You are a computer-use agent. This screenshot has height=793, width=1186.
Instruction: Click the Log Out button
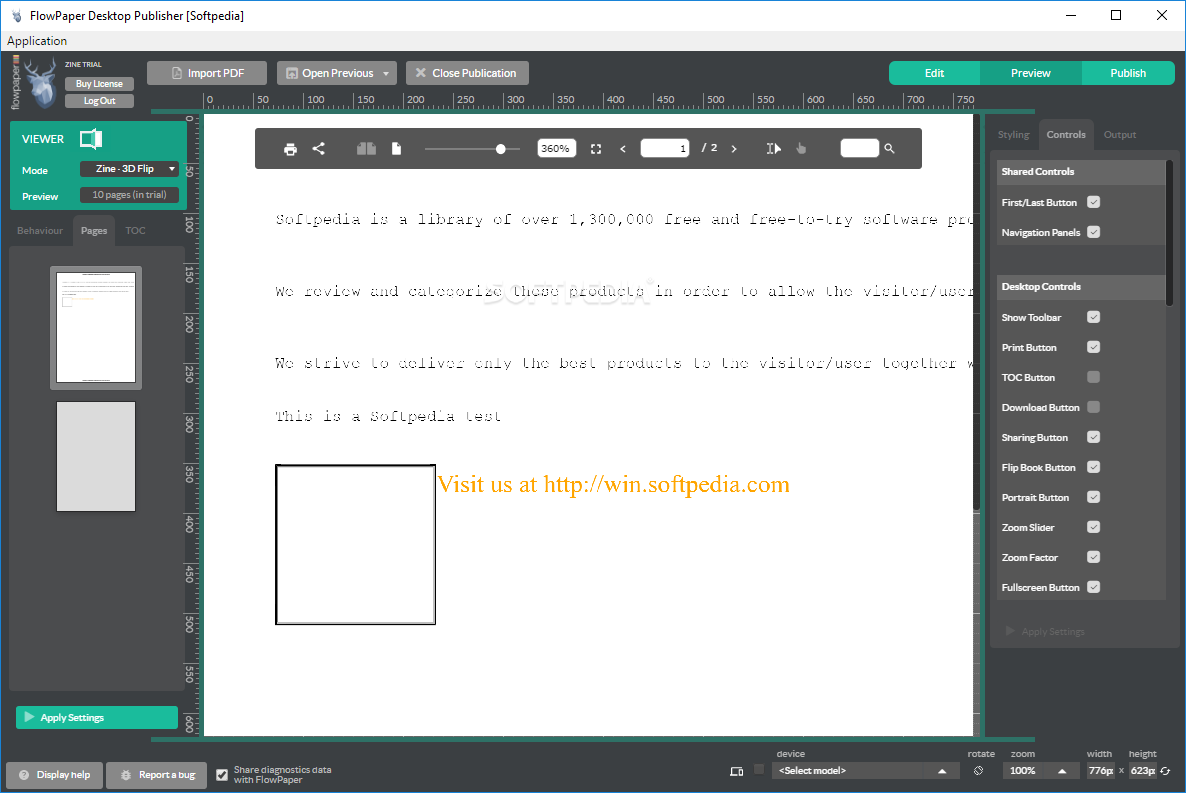pyautogui.click(x=99, y=101)
